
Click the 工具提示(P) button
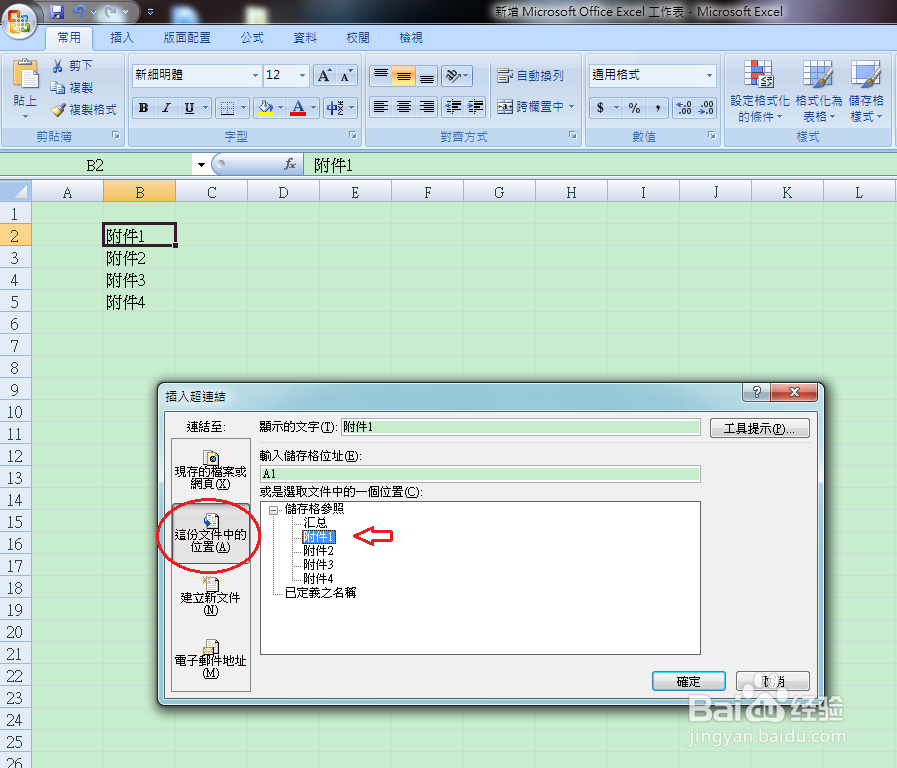tap(760, 426)
